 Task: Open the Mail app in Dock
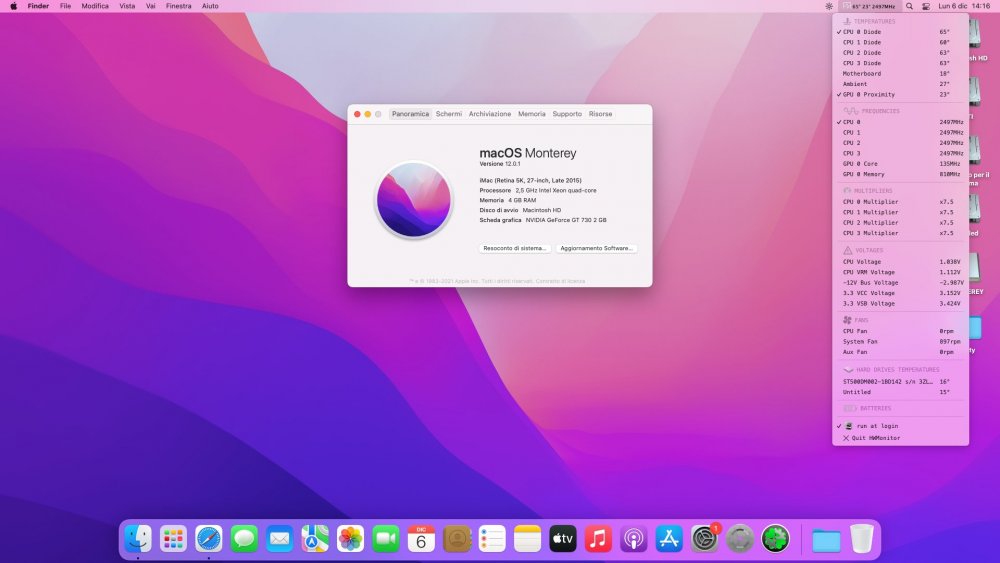point(279,539)
